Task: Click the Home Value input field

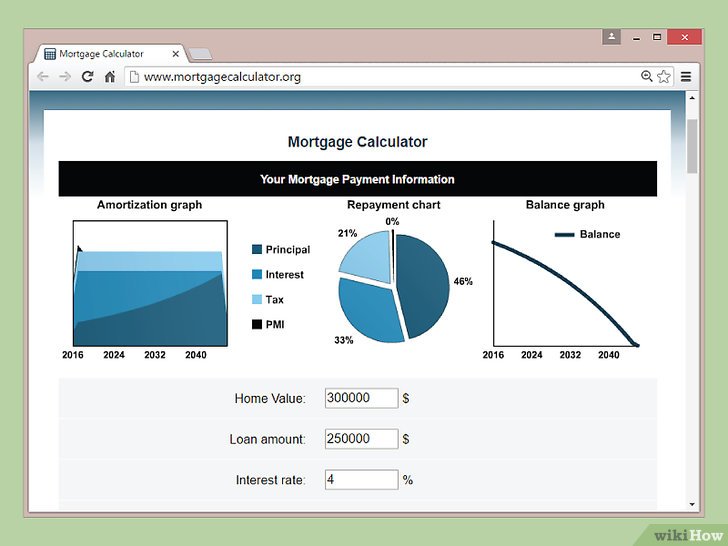Action: coord(361,398)
